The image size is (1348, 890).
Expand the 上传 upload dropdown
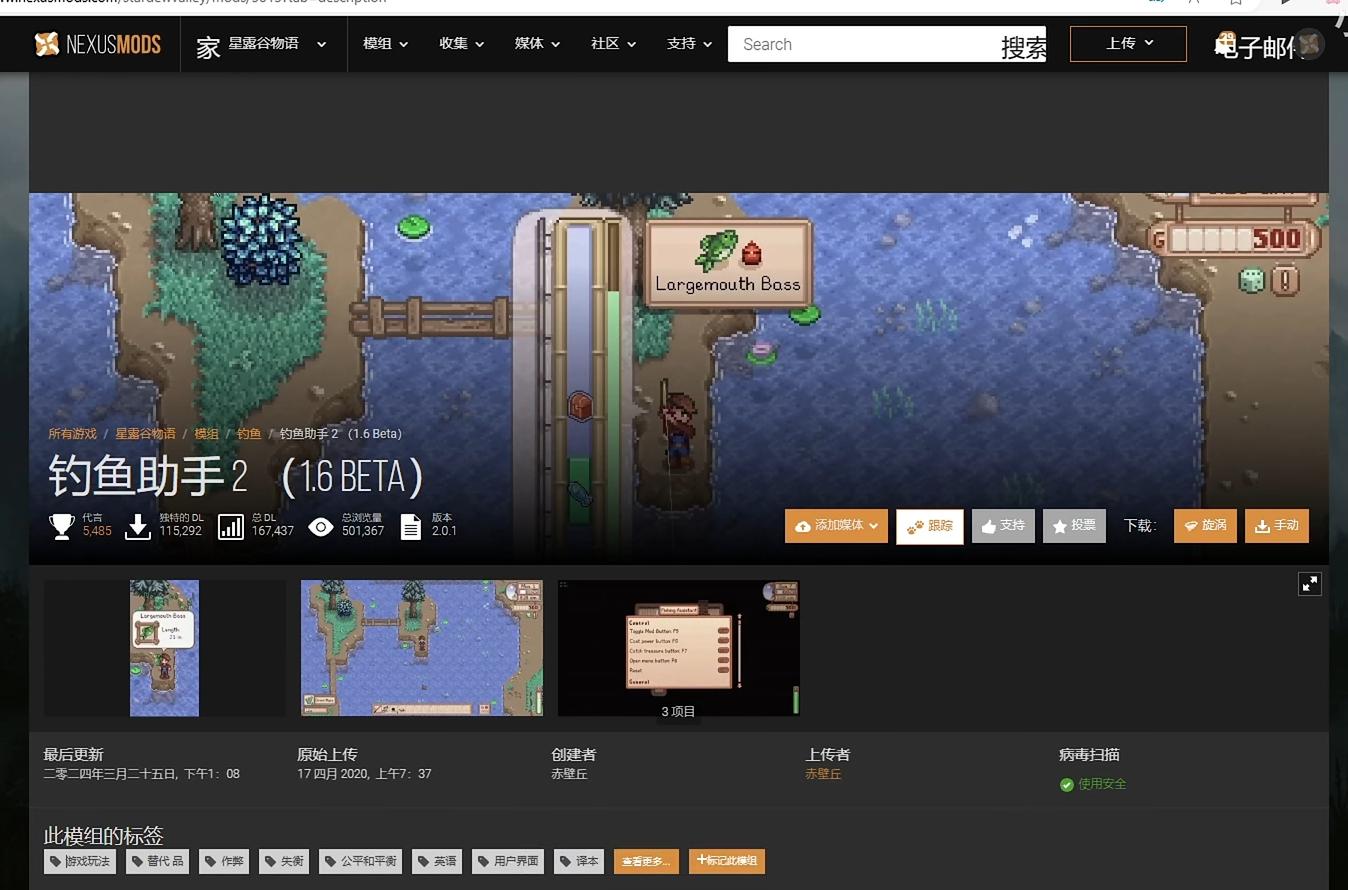click(1128, 44)
